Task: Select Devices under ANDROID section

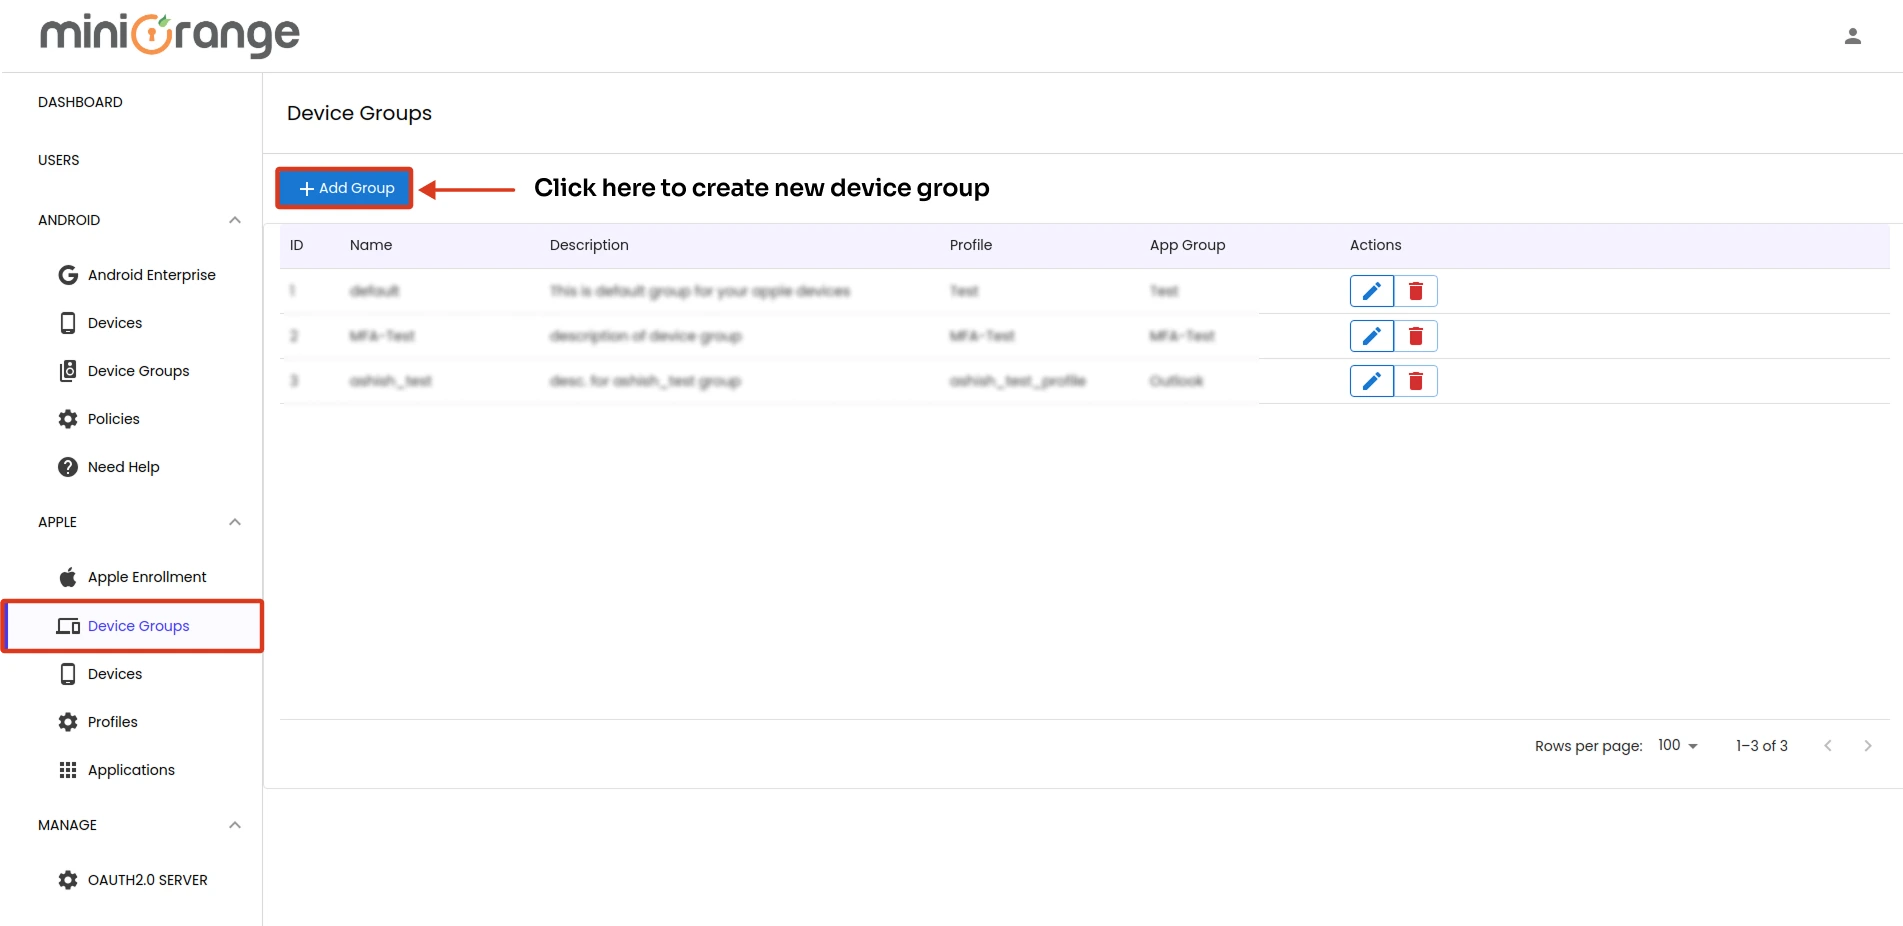Action: [x=115, y=322]
